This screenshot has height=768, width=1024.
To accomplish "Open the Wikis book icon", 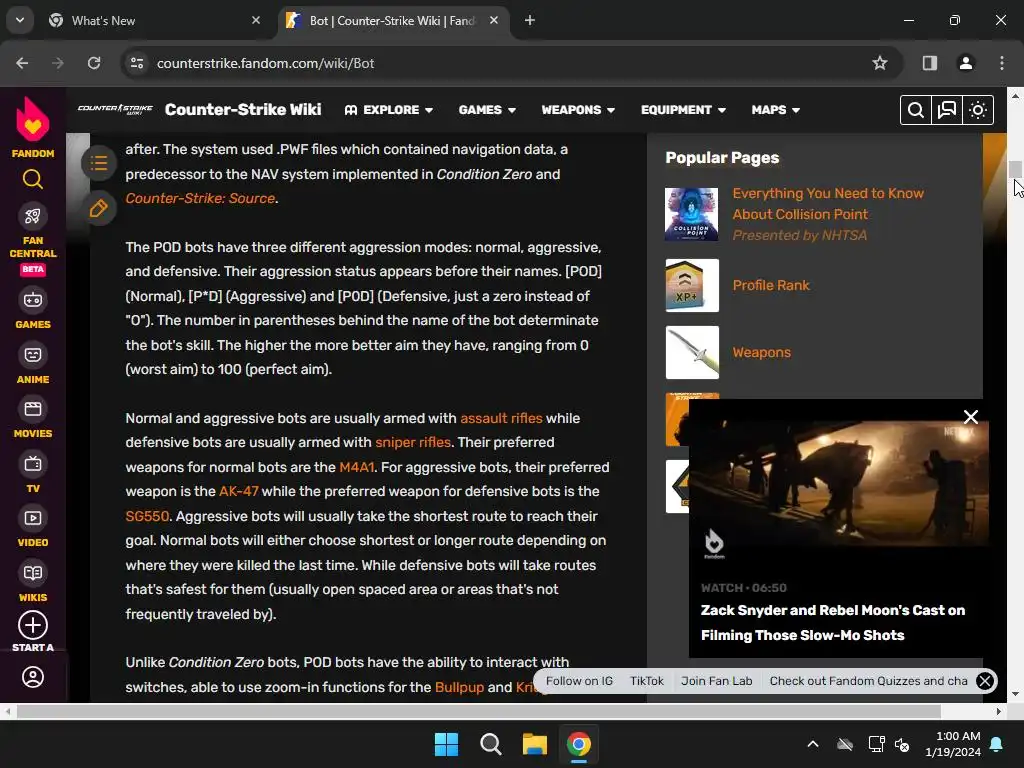I will click(x=33, y=573).
